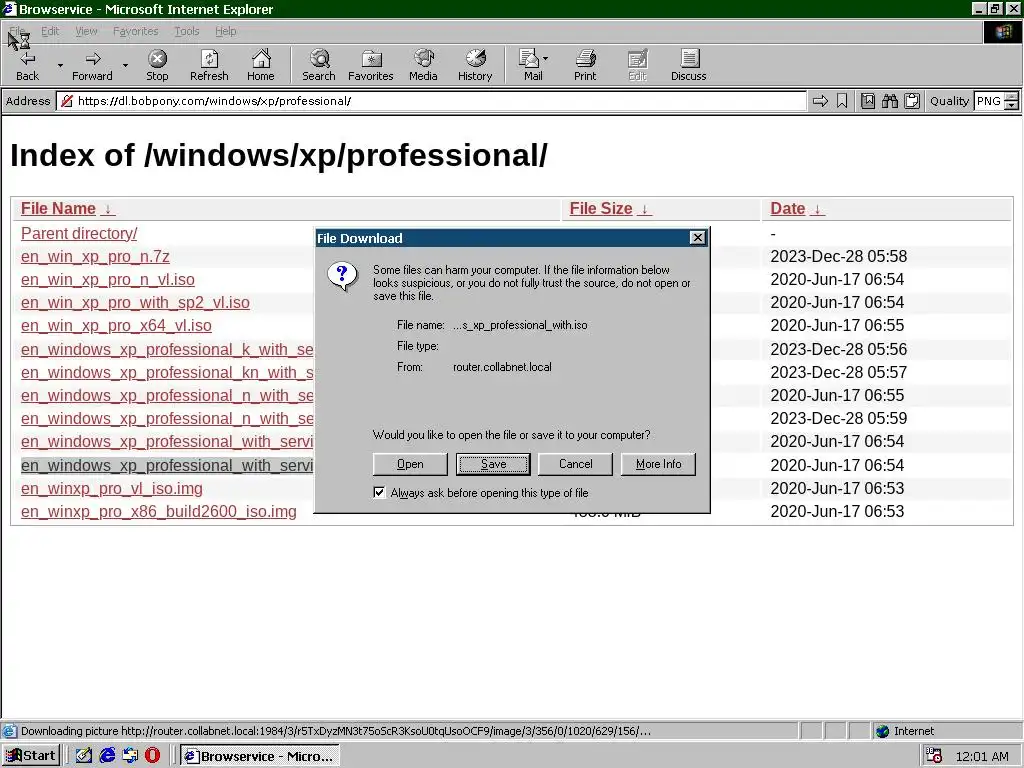
Task: Download en_win_xp_pro_x64_vl.iso
Action: (x=116, y=325)
